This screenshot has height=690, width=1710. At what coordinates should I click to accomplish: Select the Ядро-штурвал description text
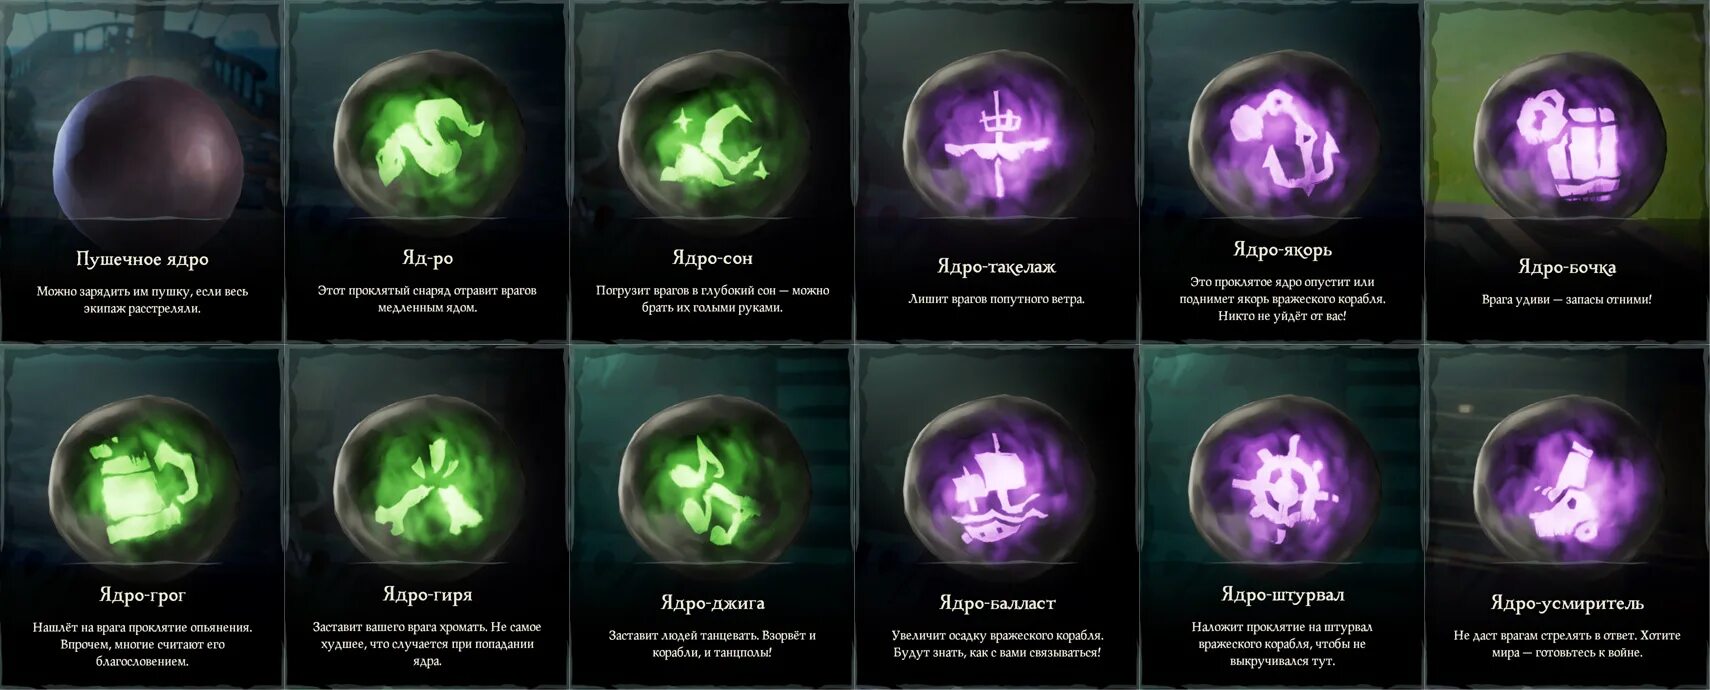[1282, 644]
